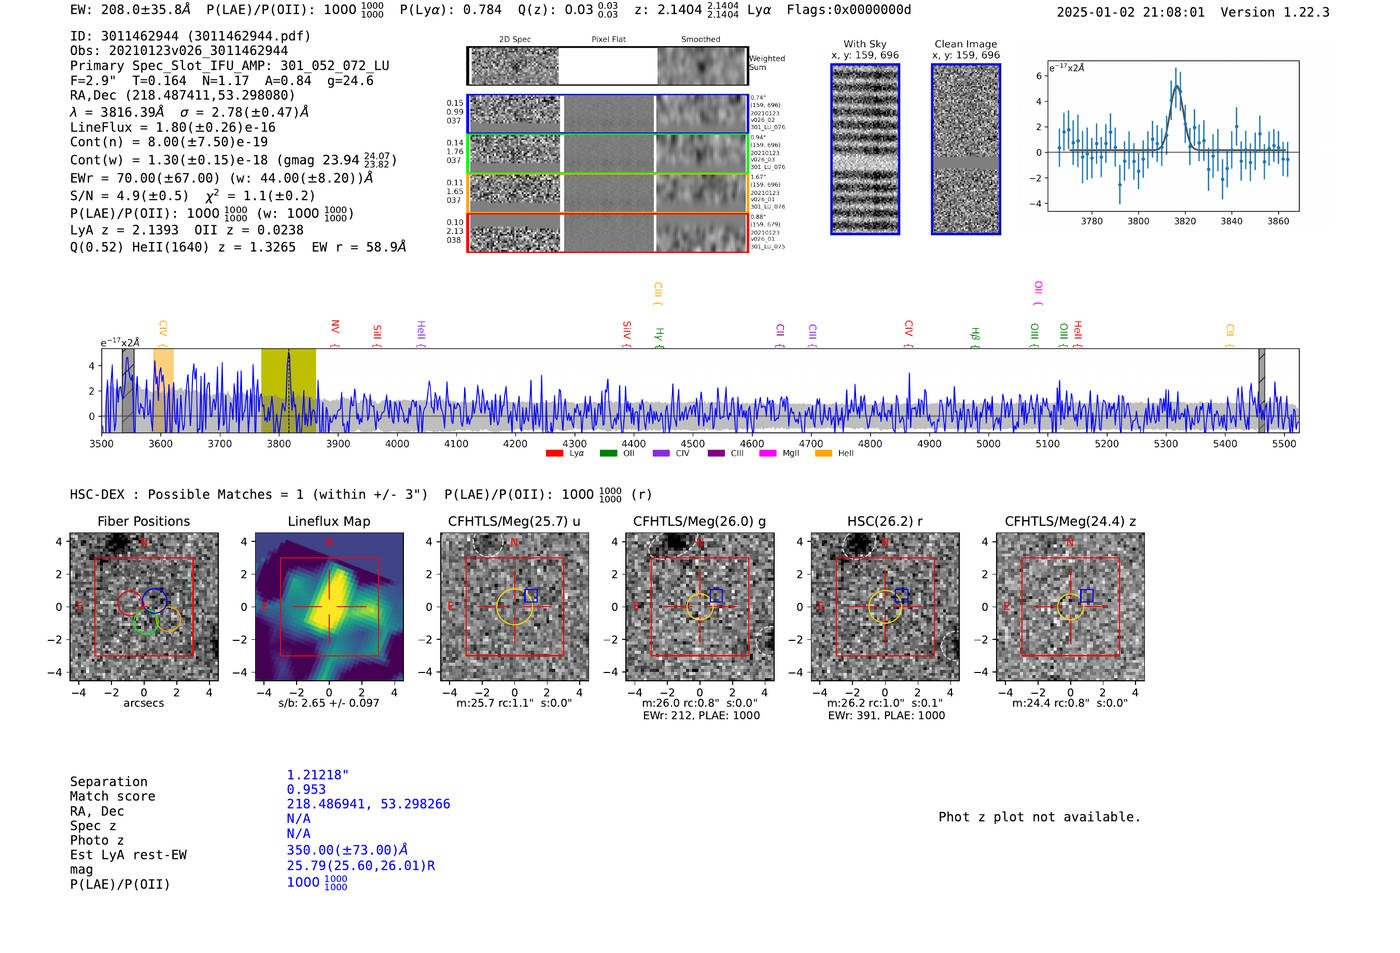1400x953 pixels.
Task: Select the black-bordered Weighted Sum spectrum row
Action: click(608, 66)
